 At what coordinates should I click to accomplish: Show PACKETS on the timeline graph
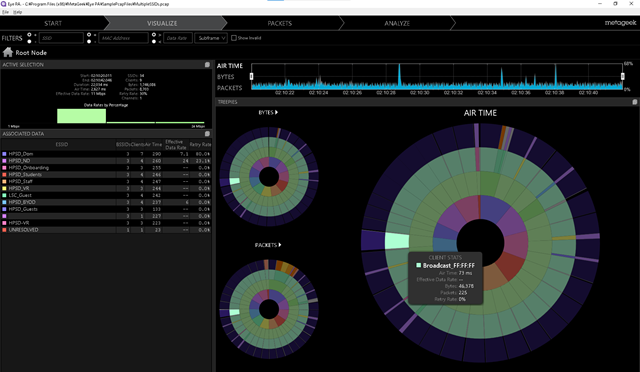[x=229, y=88]
